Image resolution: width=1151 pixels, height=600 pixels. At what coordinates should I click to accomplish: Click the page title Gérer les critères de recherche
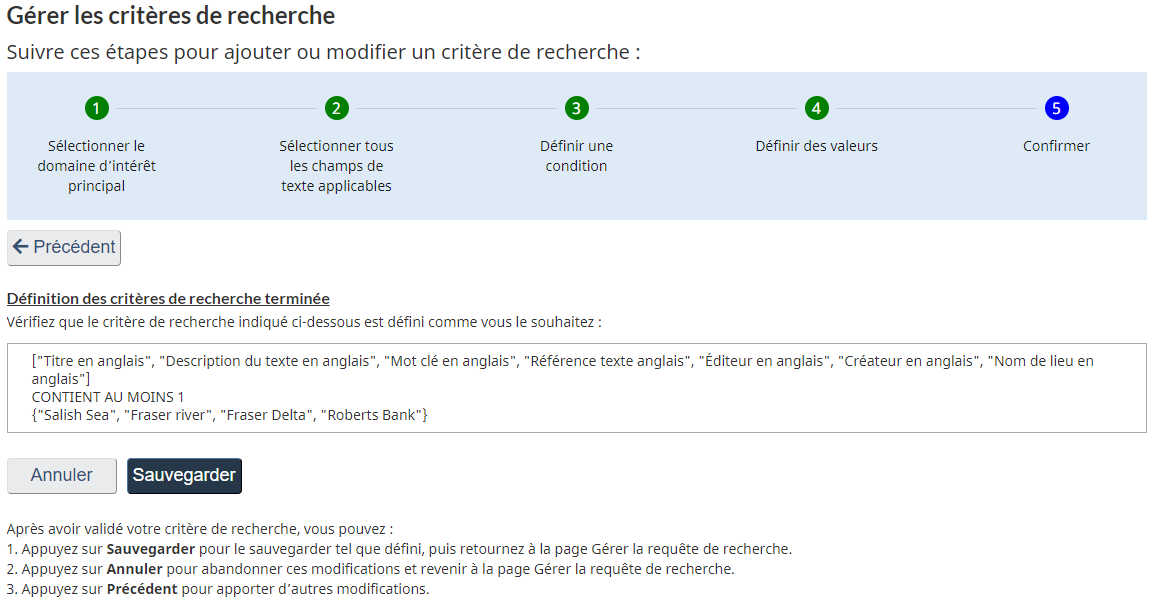pos(170,16)
